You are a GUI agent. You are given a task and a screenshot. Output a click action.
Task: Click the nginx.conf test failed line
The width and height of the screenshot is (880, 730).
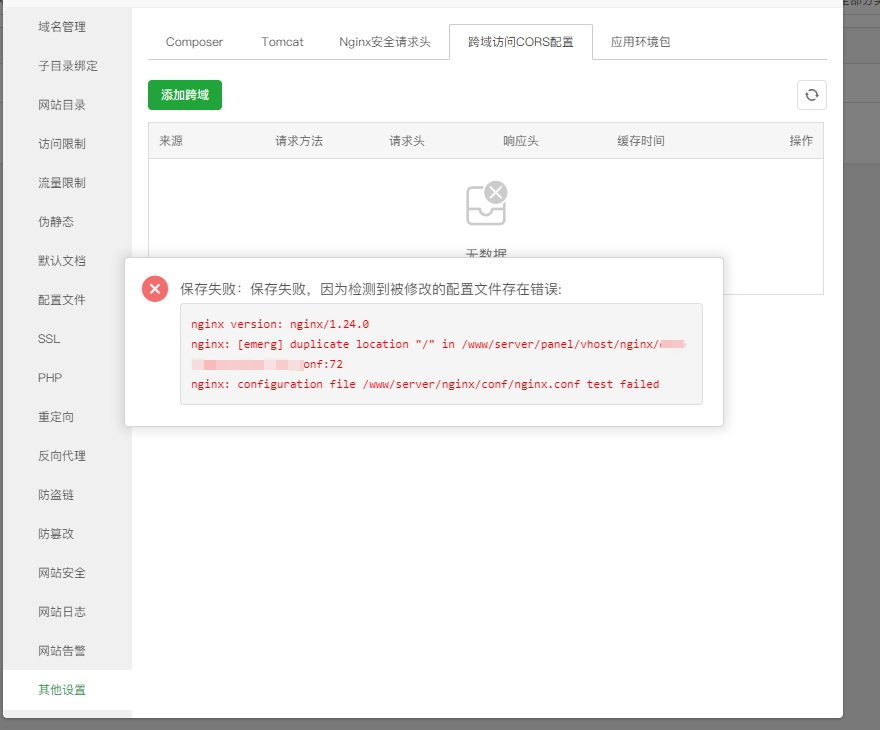coord(425,384)
